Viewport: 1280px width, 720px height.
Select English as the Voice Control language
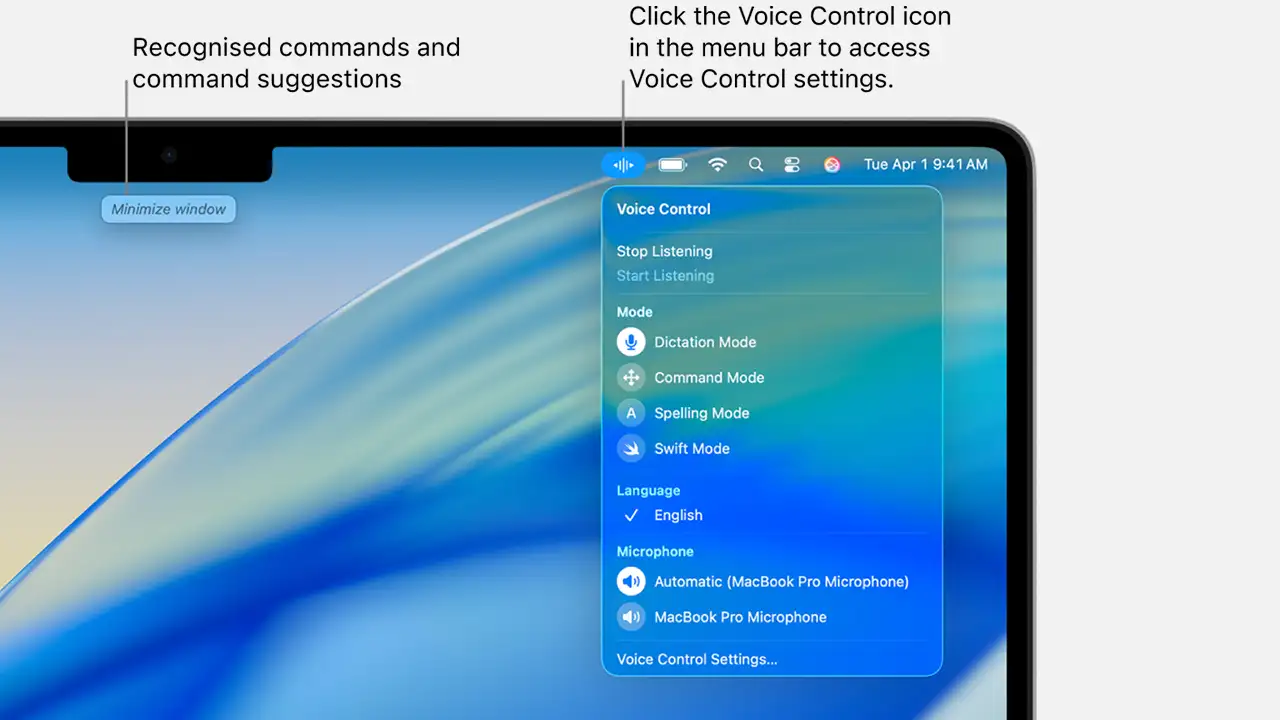[678, 515]
